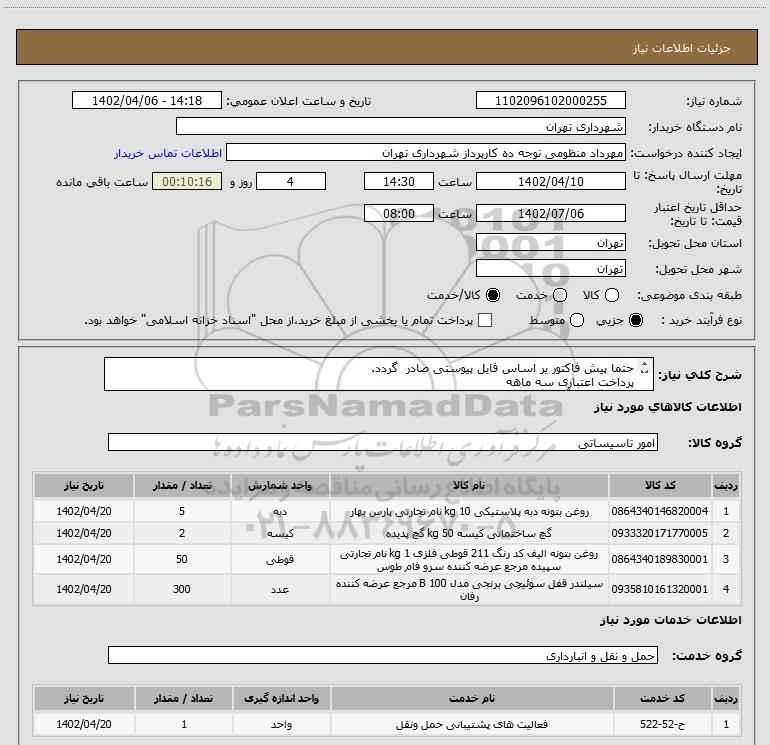Click the سیلندر قفل سوئیچی item name

(x=469, y=590)
